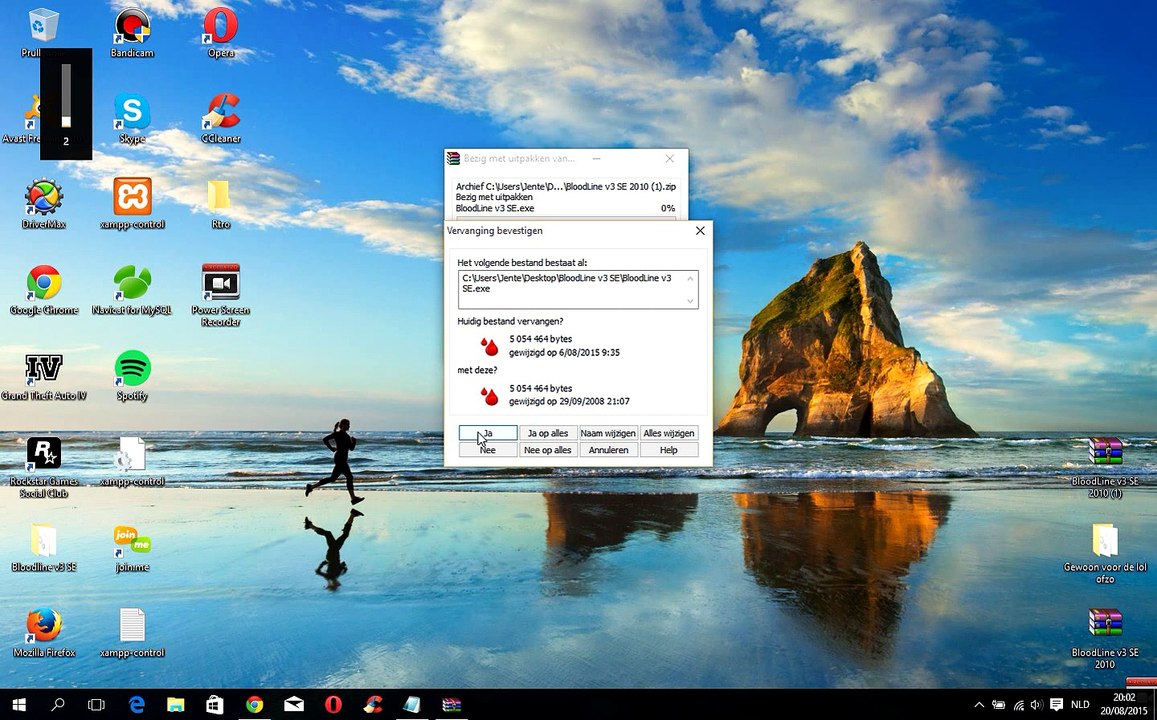
Task: Select Rockstar Games Social Club icon
Action: click(x=44, y=466)
